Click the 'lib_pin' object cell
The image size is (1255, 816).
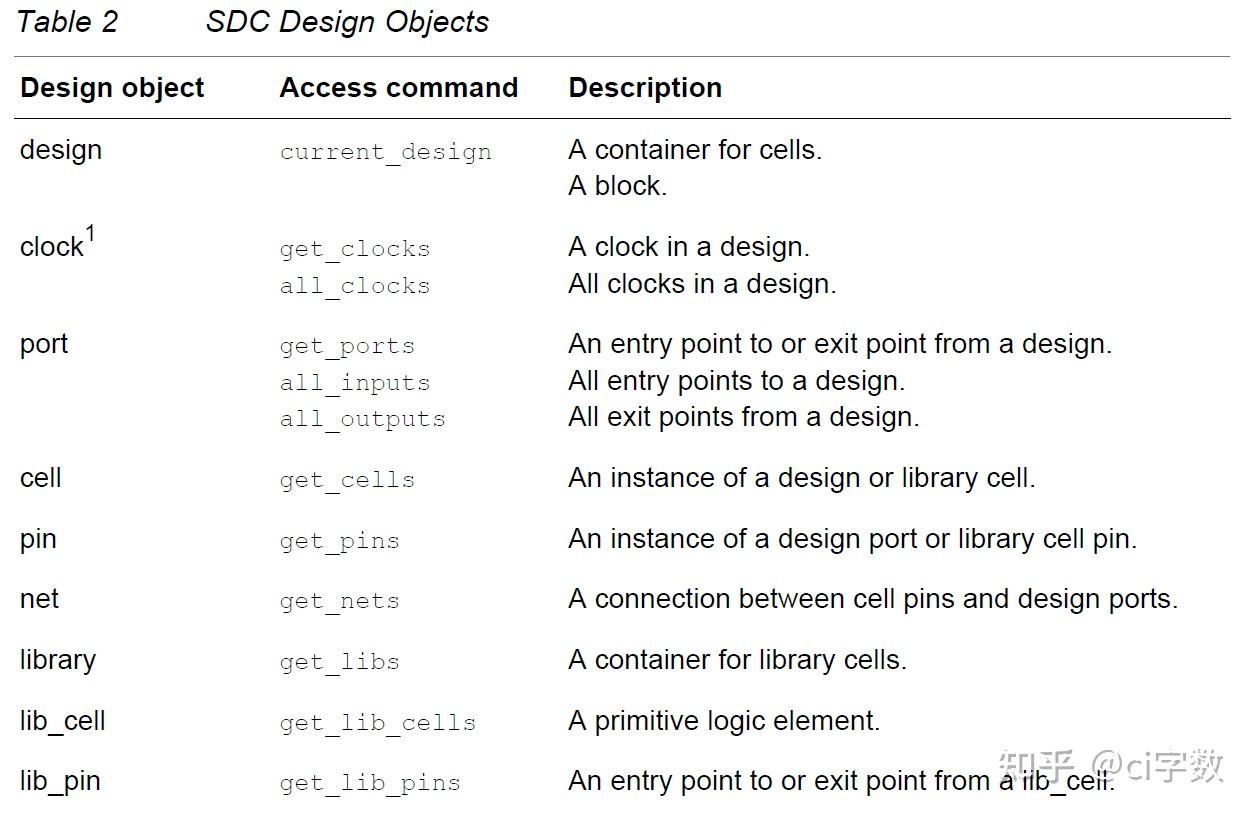pyautogui.click(x=60, y=782)
